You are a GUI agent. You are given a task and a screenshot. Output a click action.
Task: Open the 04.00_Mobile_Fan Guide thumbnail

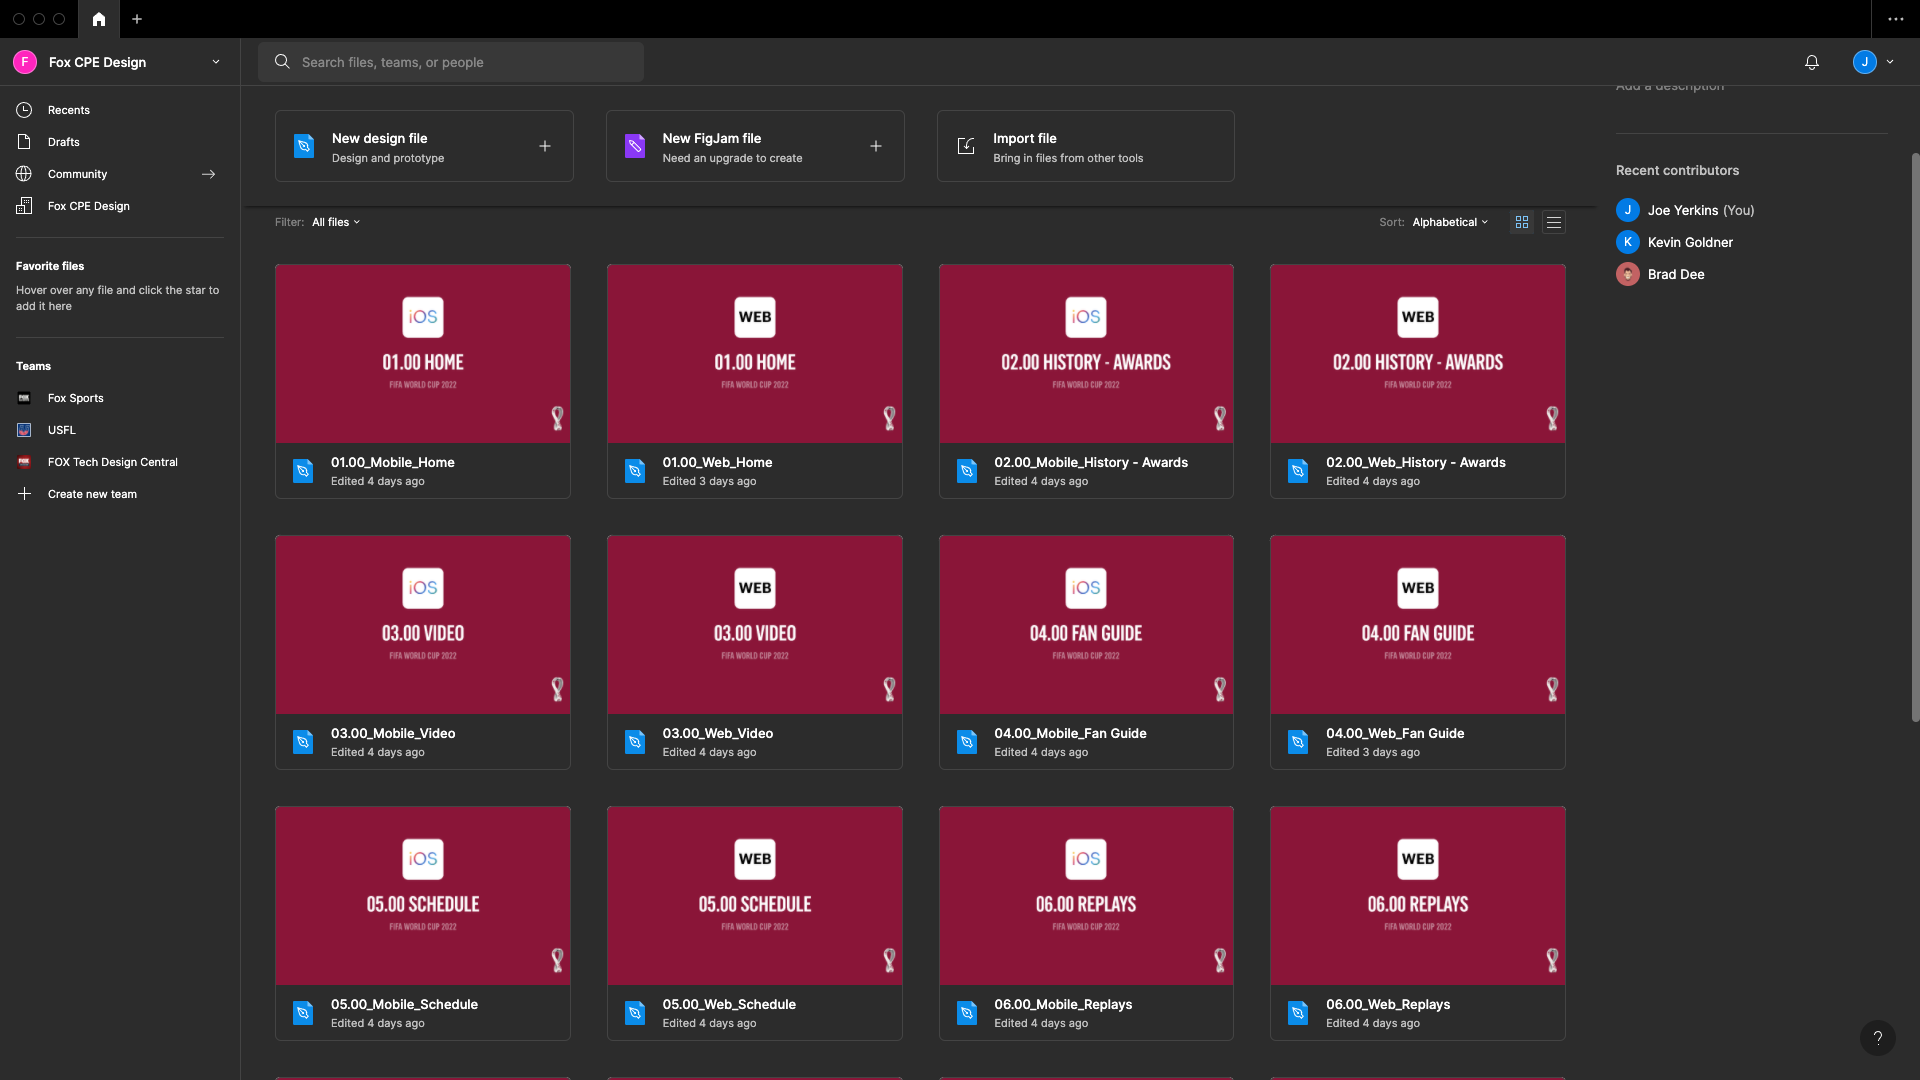click(x=1086, y=625)
